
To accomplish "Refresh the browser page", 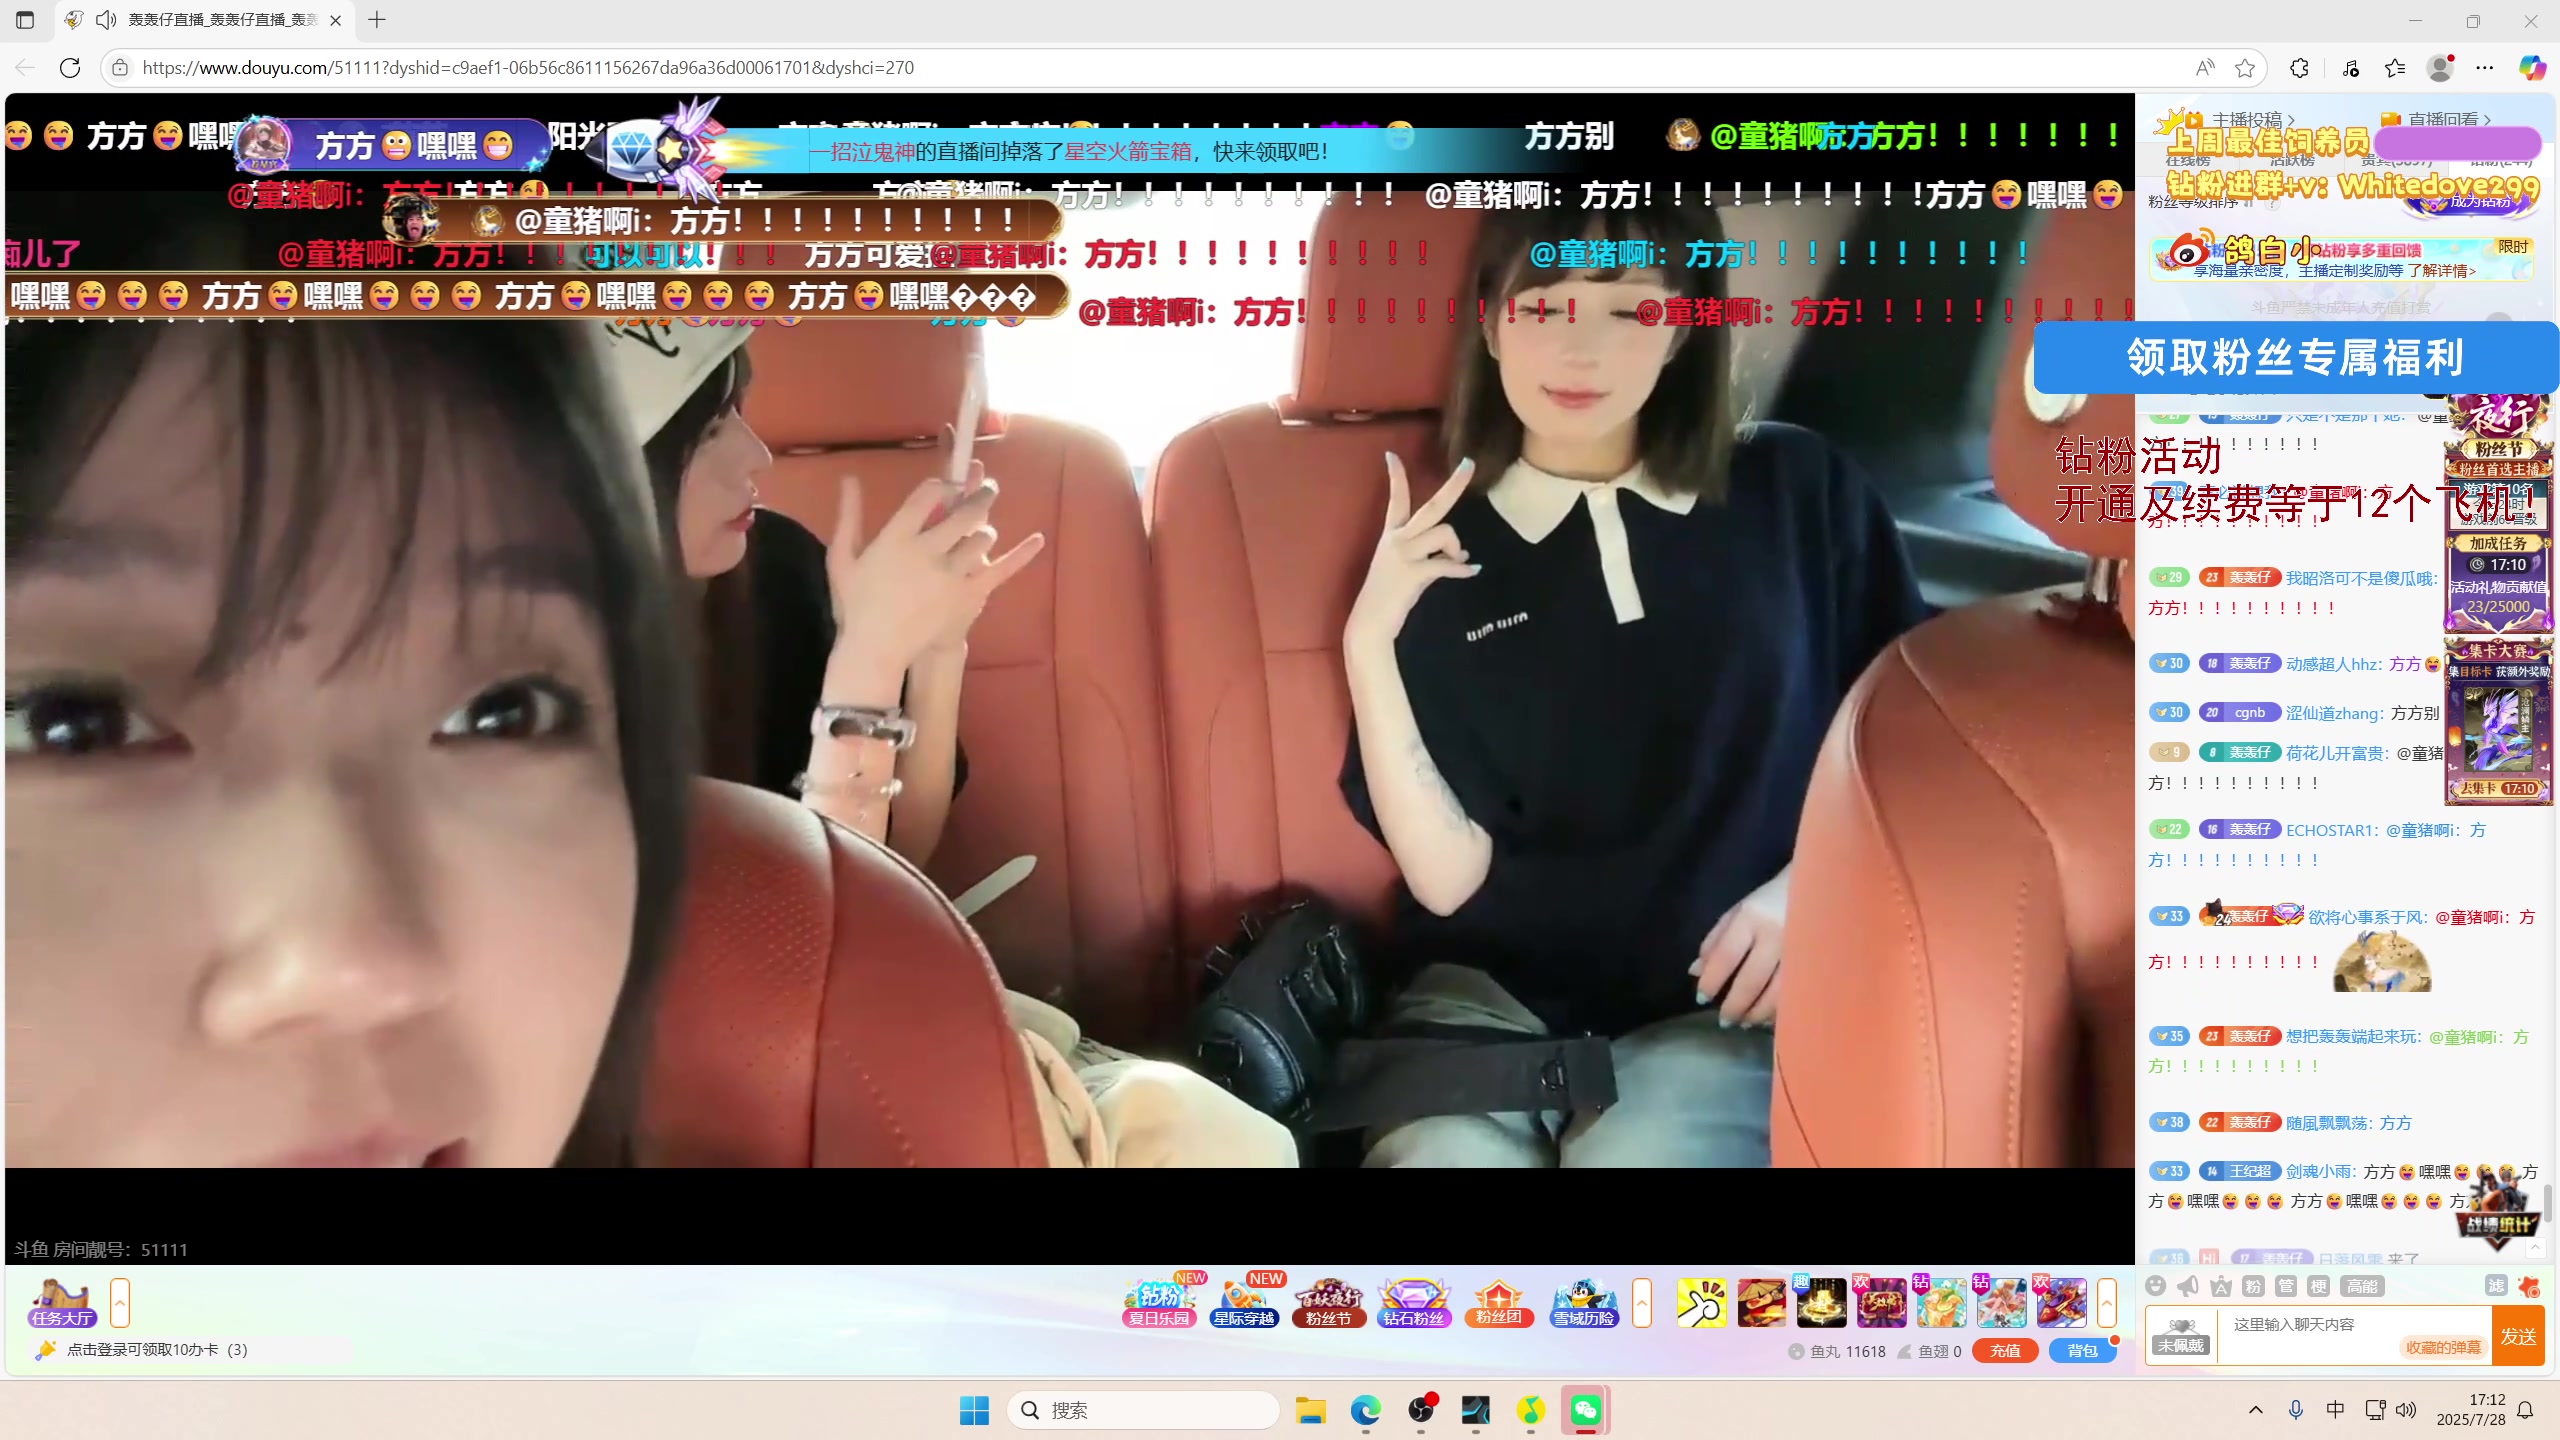I will point(70,67).
